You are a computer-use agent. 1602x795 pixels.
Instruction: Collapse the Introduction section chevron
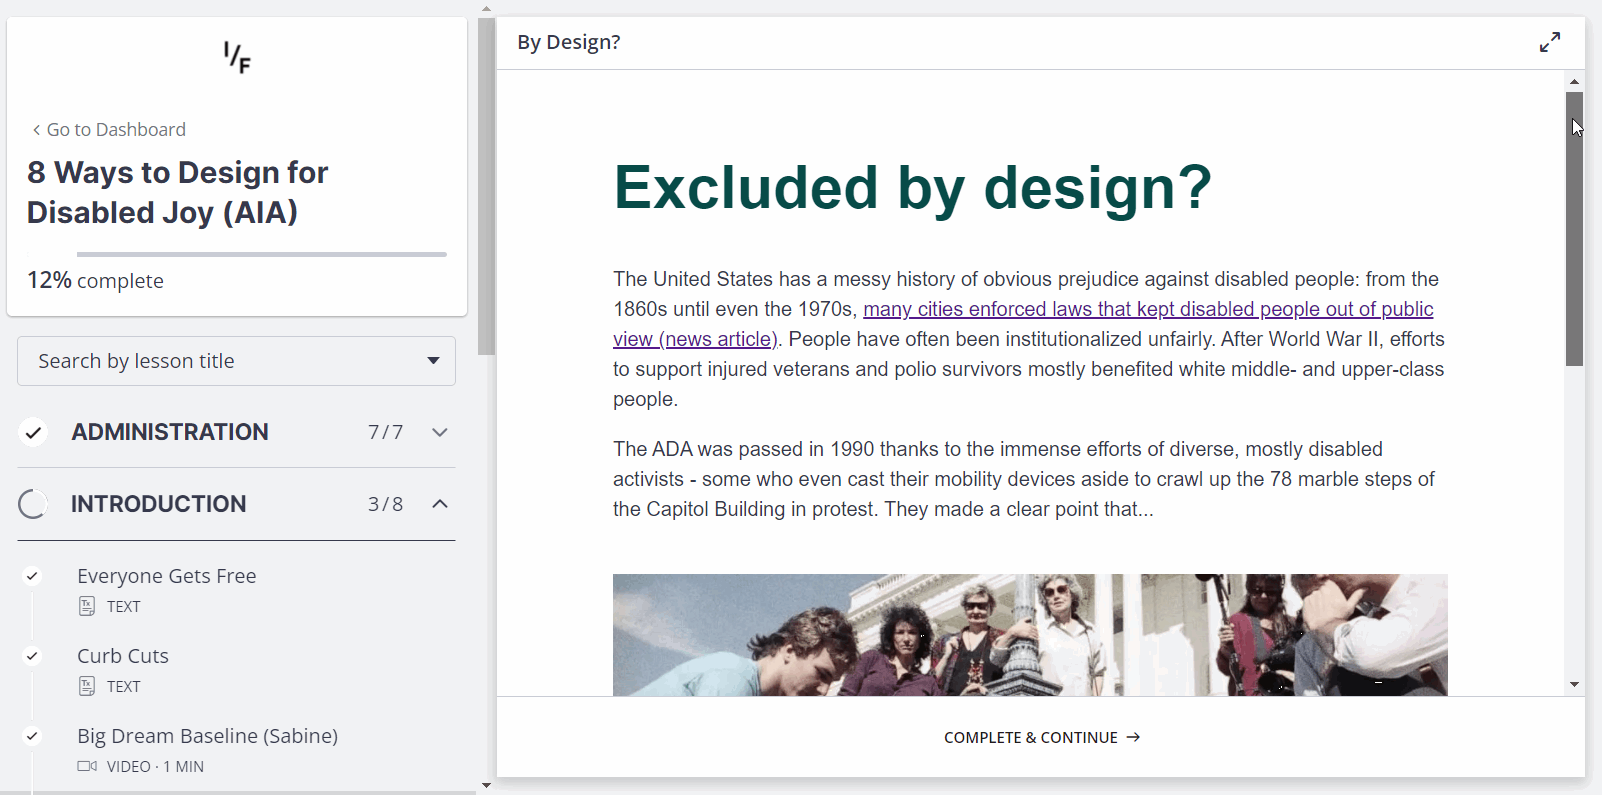(x=440, y=504)
